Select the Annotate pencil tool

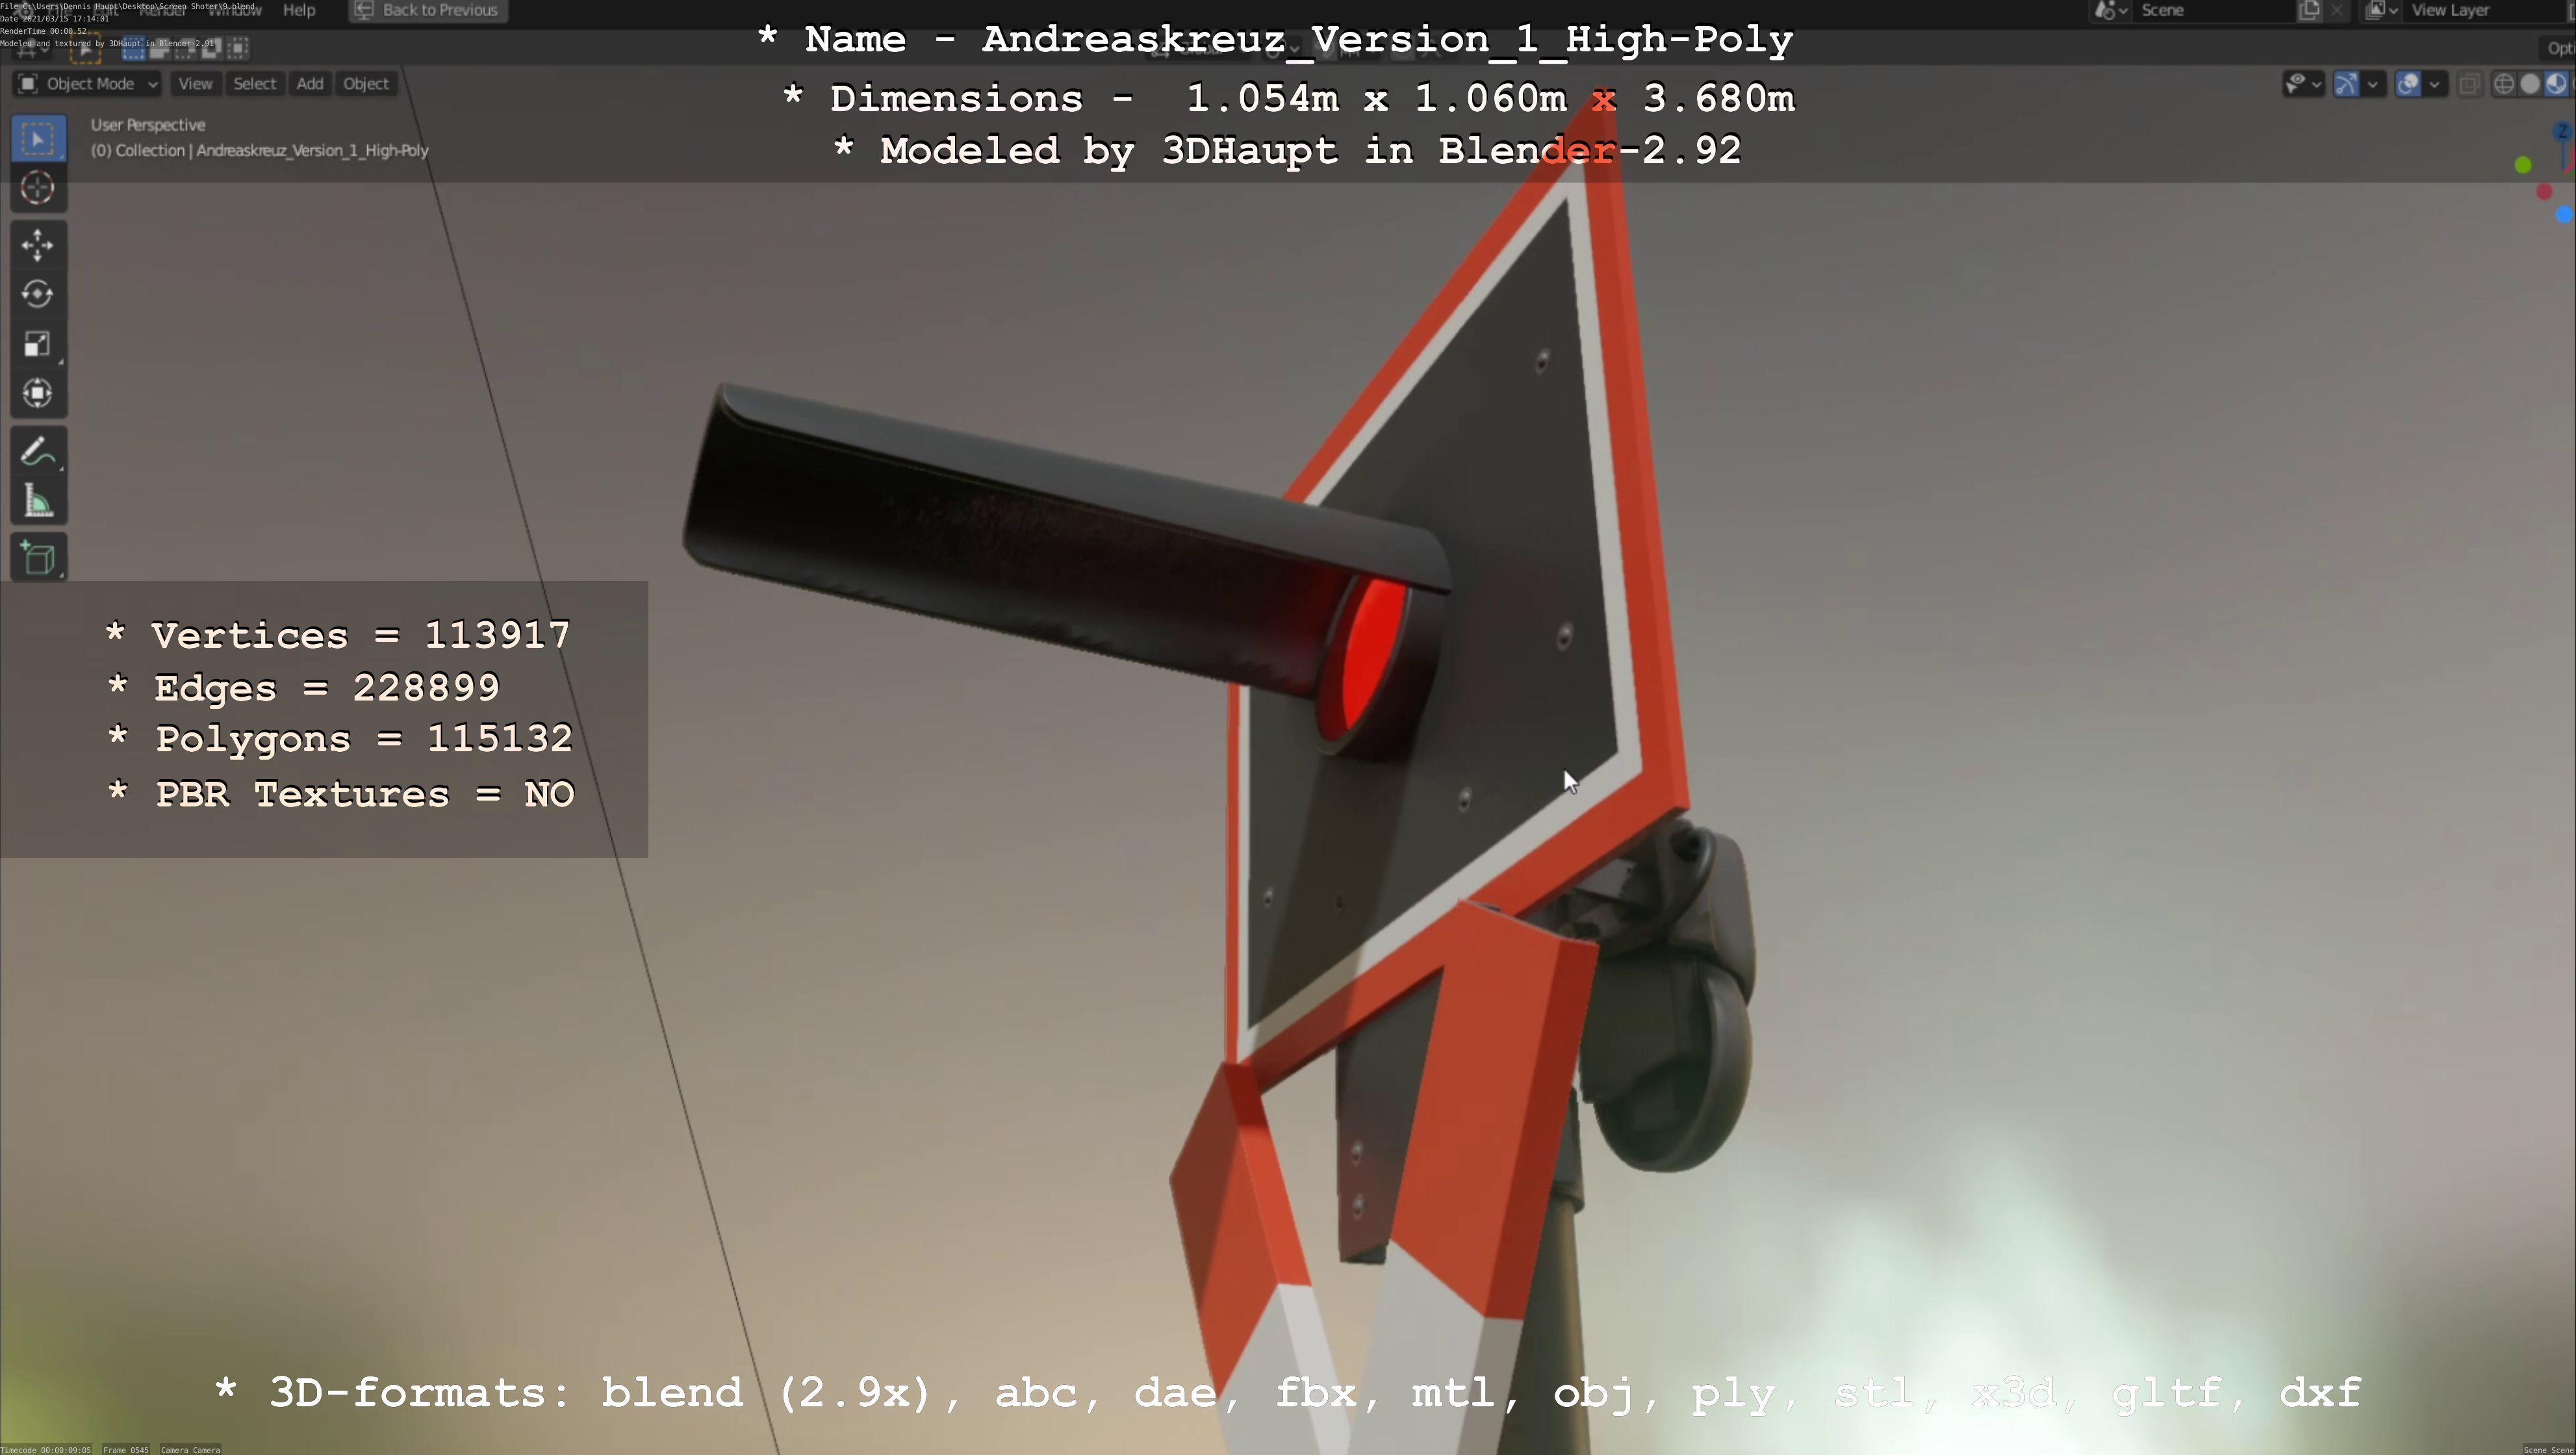click(38, 452)
